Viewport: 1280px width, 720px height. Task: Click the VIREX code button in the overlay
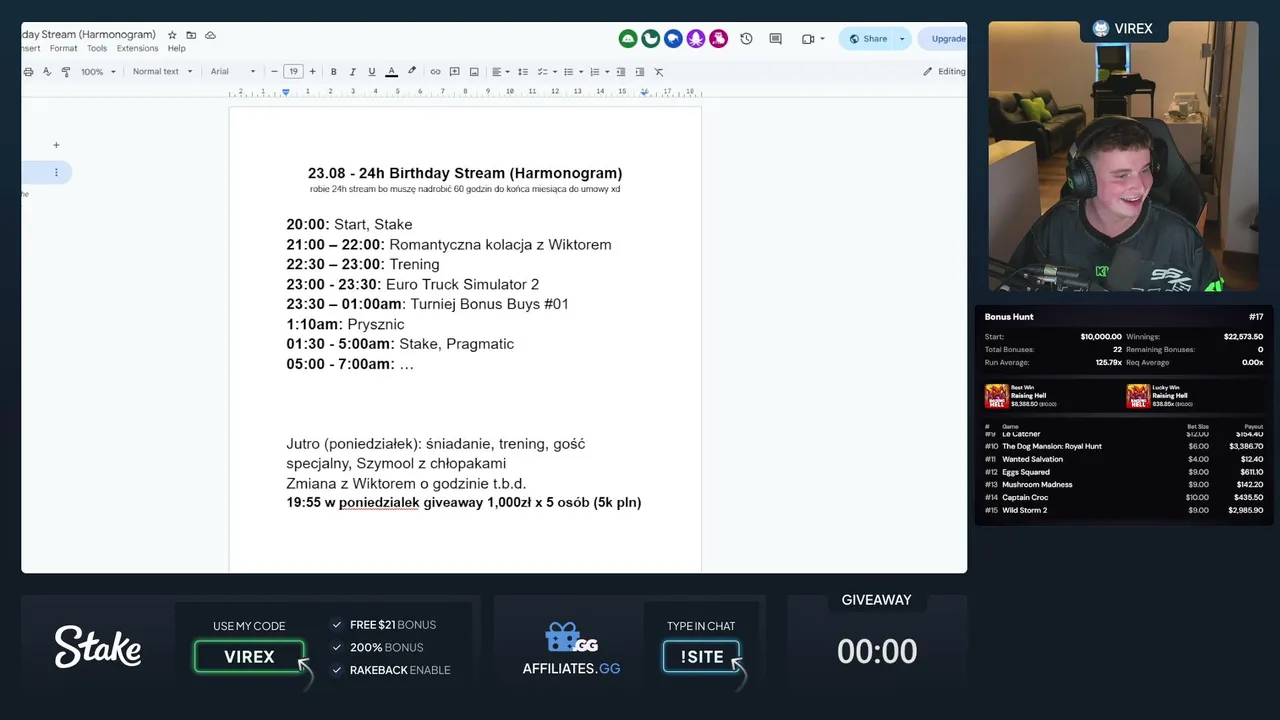249,657
